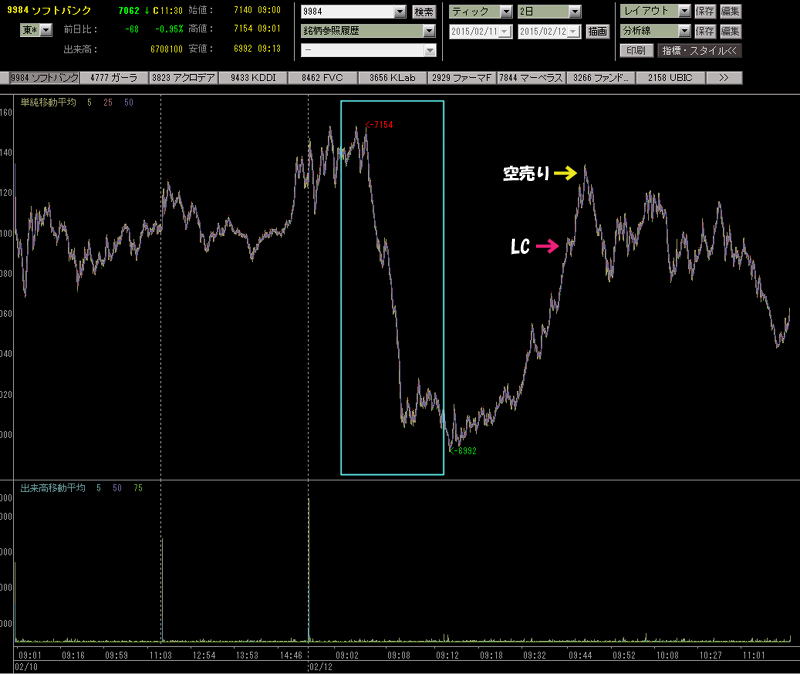Click the high marker <-7154 on chart
This screenshot has width=800, height=674.
tap(379, 125)
